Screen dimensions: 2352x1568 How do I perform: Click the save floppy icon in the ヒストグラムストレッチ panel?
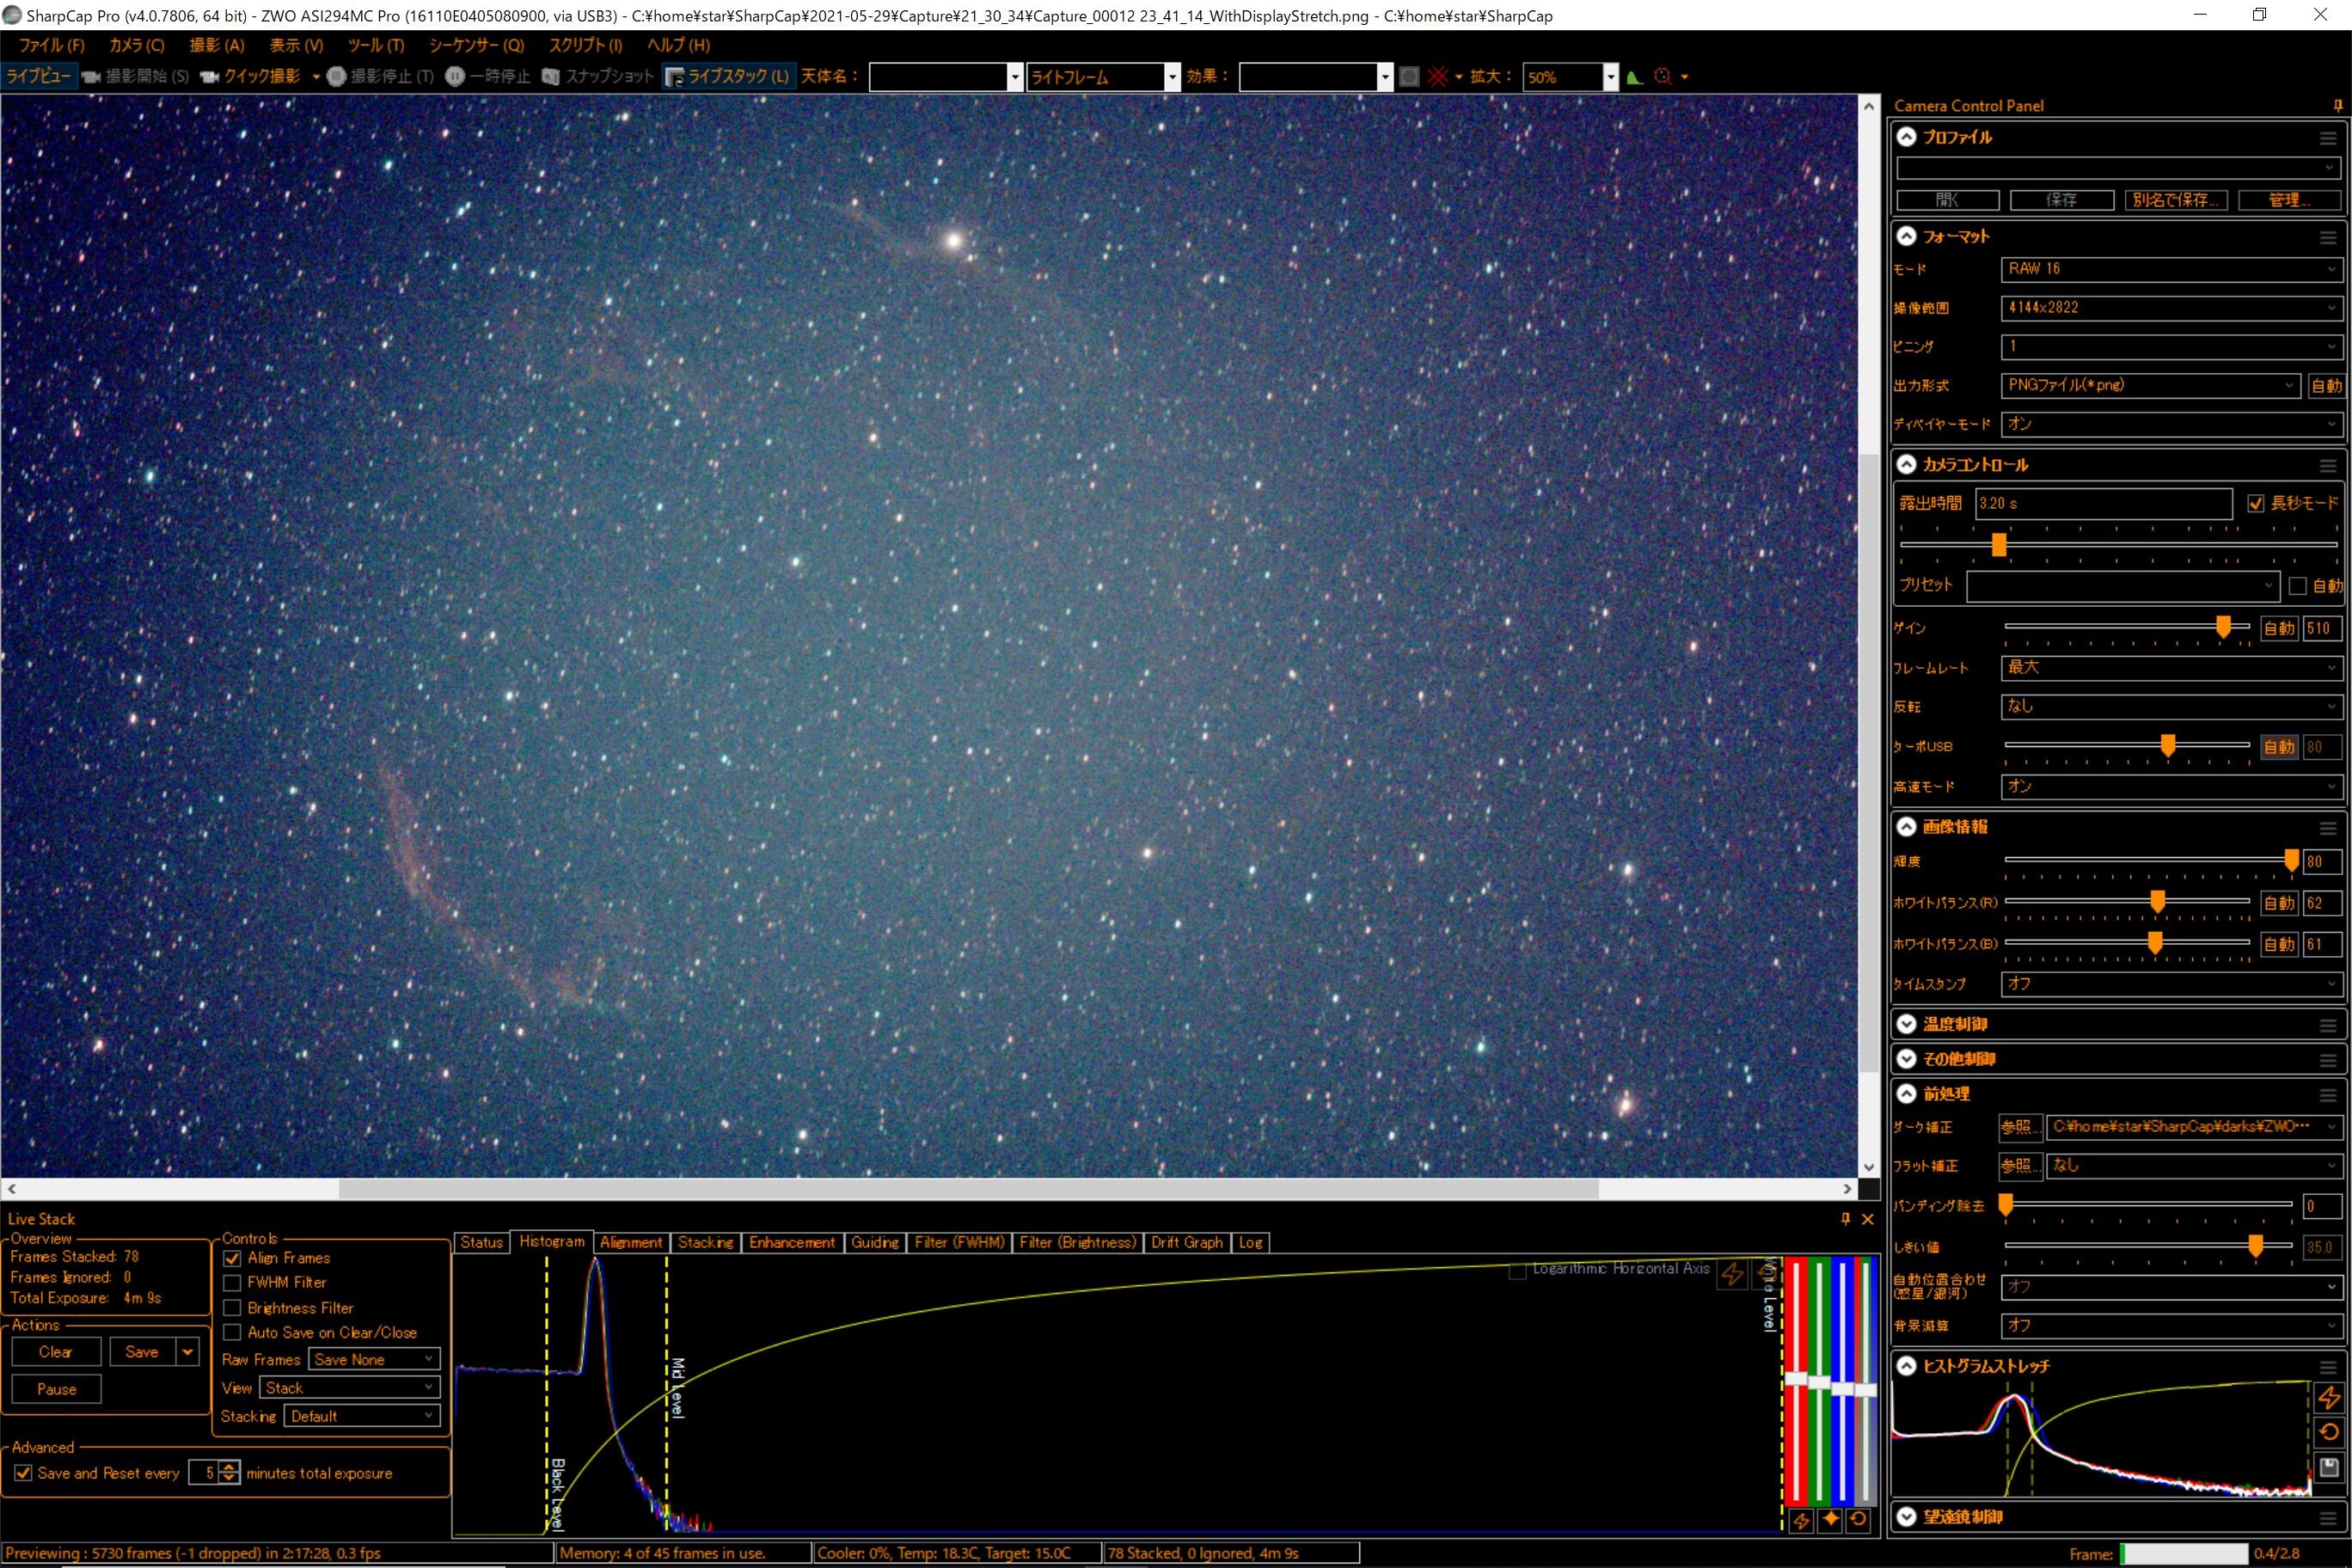(2329, 1467)
